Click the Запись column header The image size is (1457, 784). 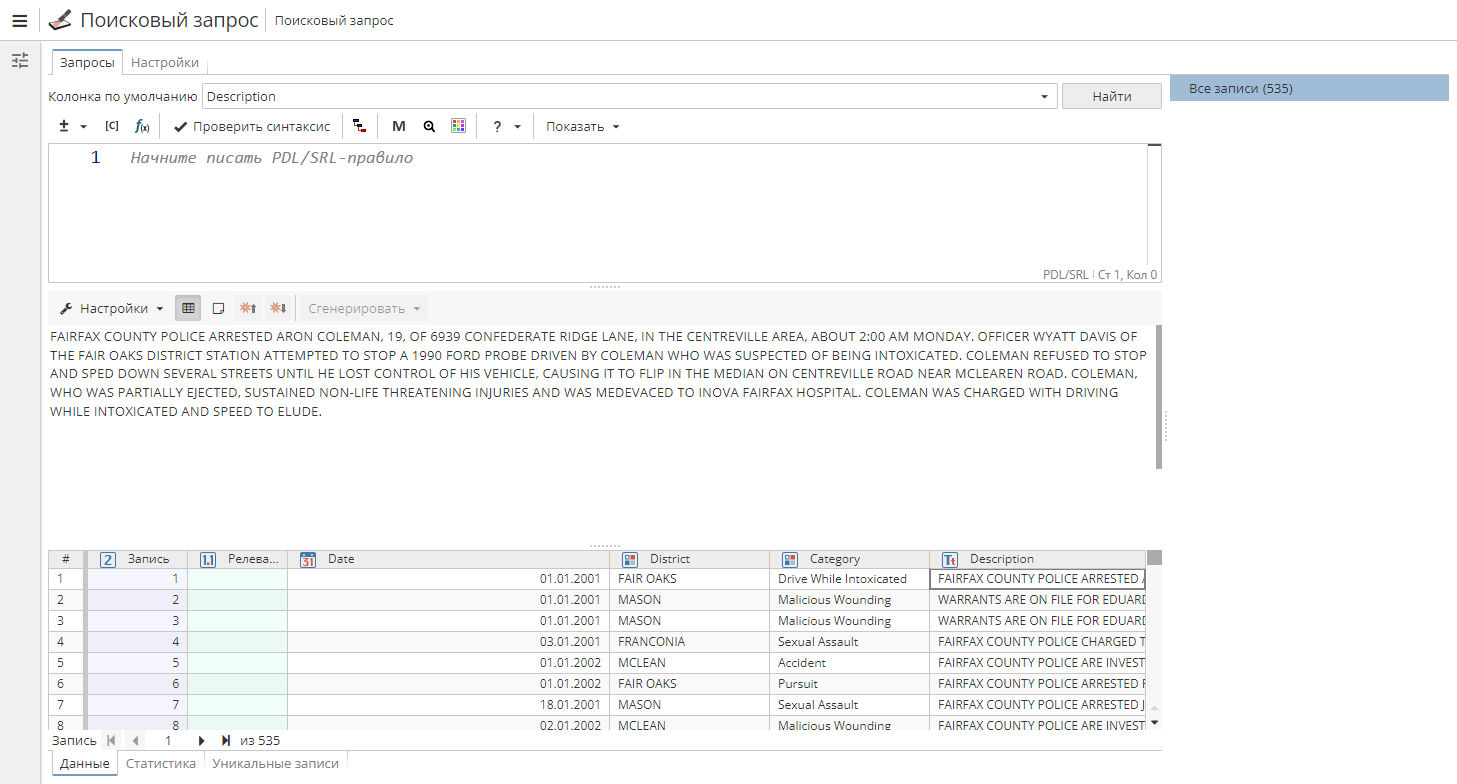(137, 559)
